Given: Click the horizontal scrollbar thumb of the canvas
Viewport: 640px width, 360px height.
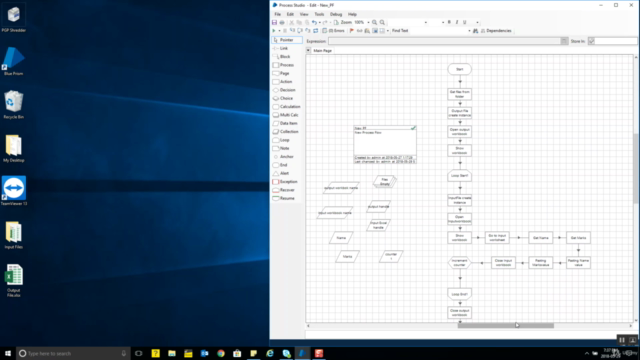Looking at the screenshot, I should coord(506,325).
